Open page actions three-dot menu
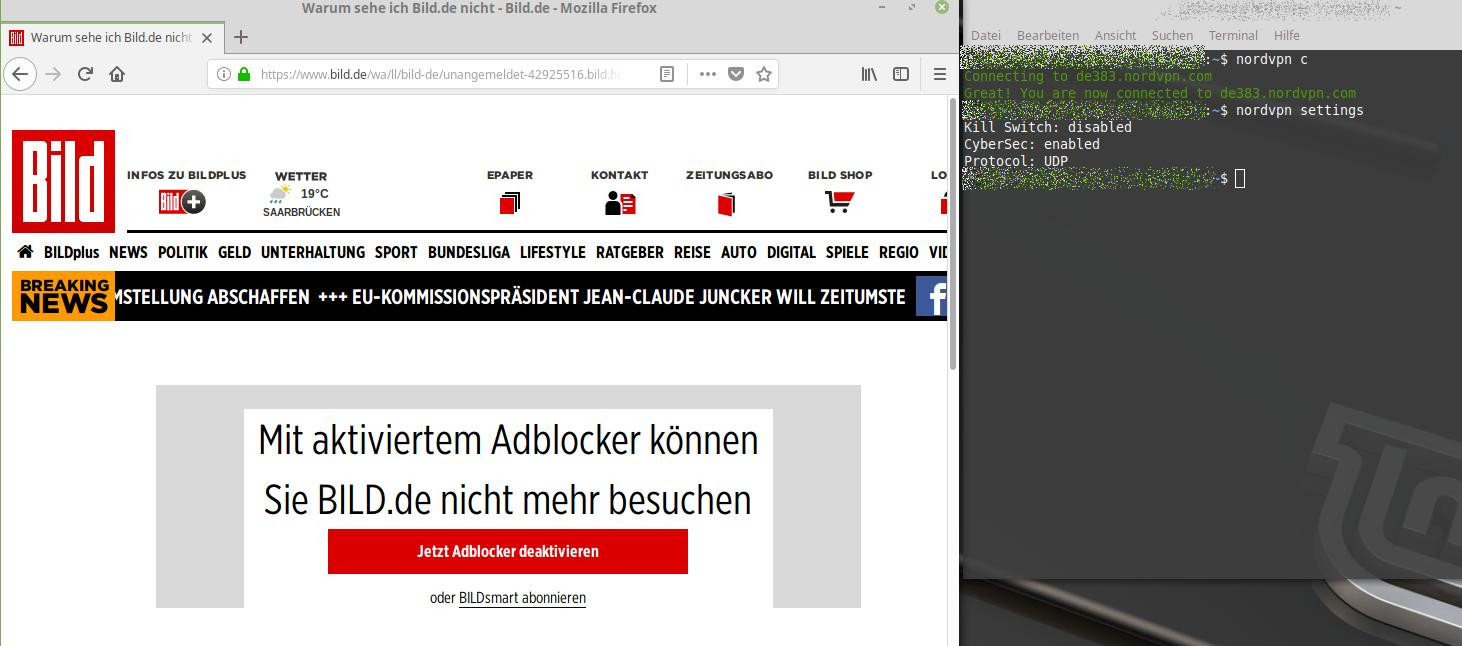Screen dimensions: 1462x646 pos(708,74)
